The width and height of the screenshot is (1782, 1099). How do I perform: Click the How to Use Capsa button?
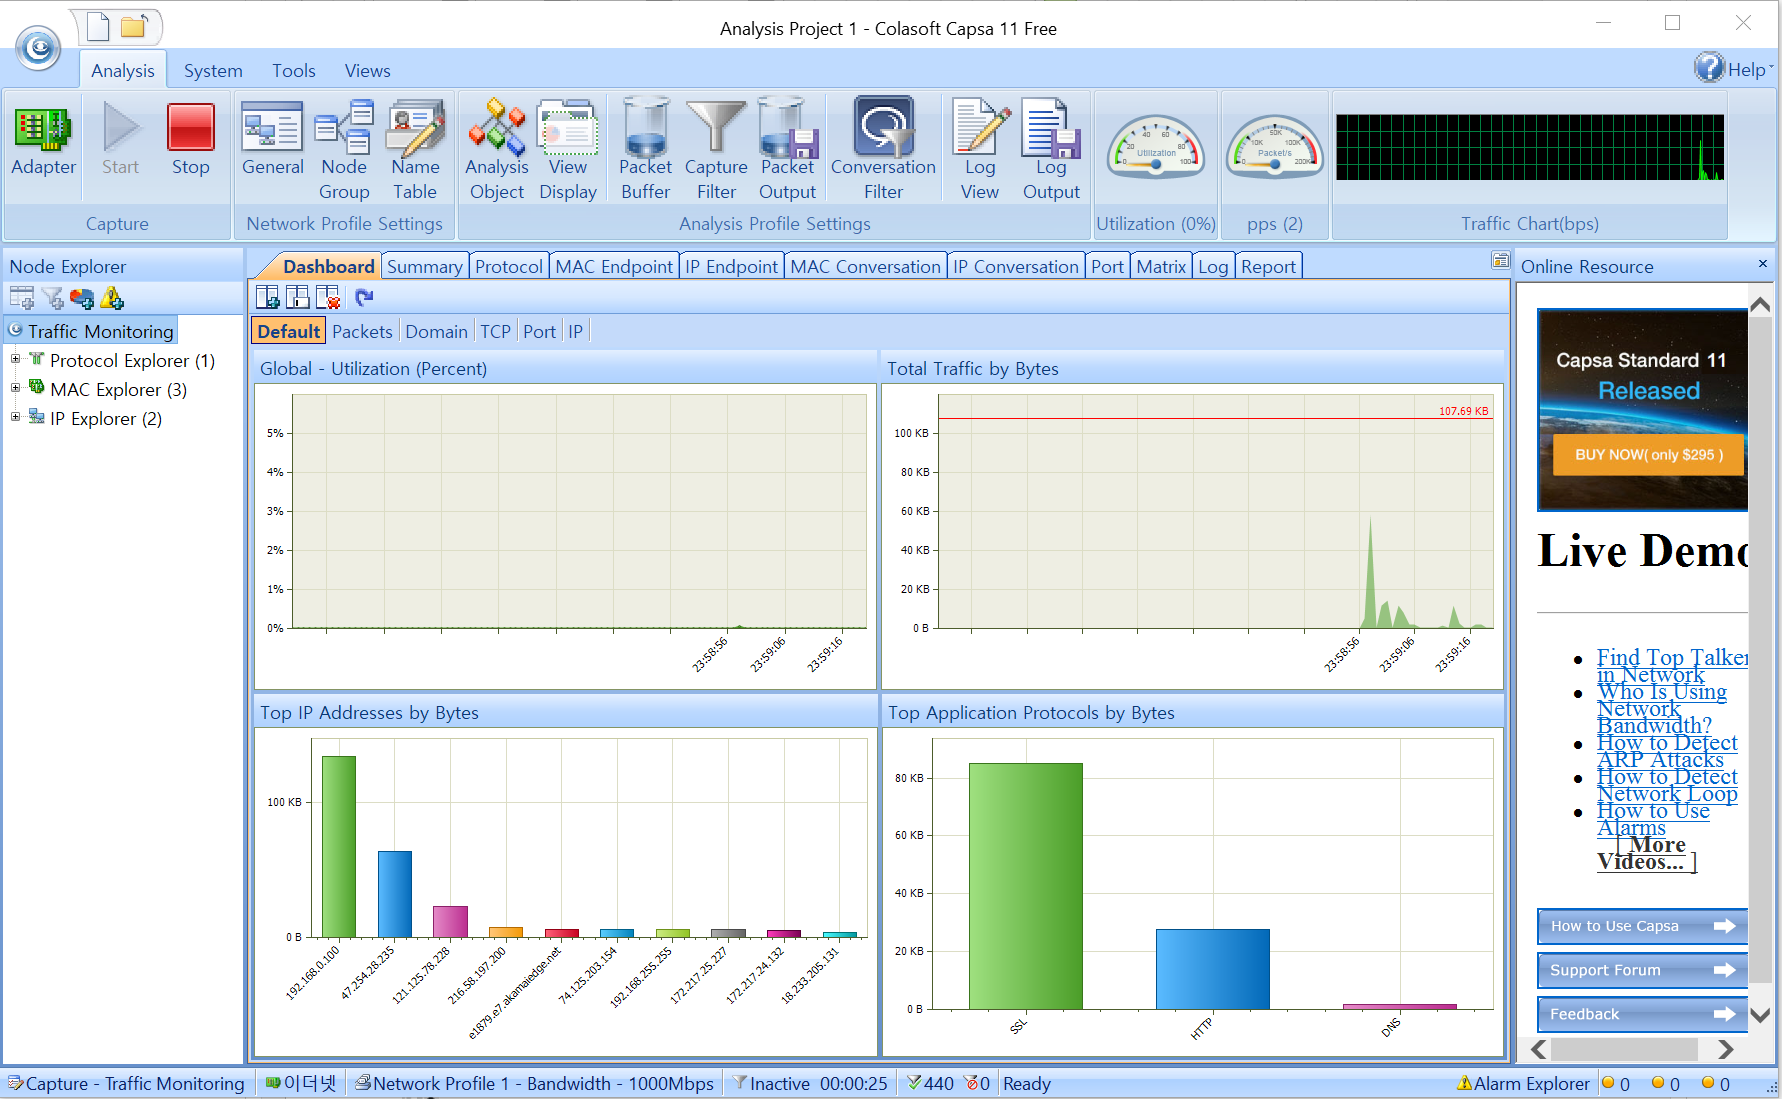[x=1642, y=926]
